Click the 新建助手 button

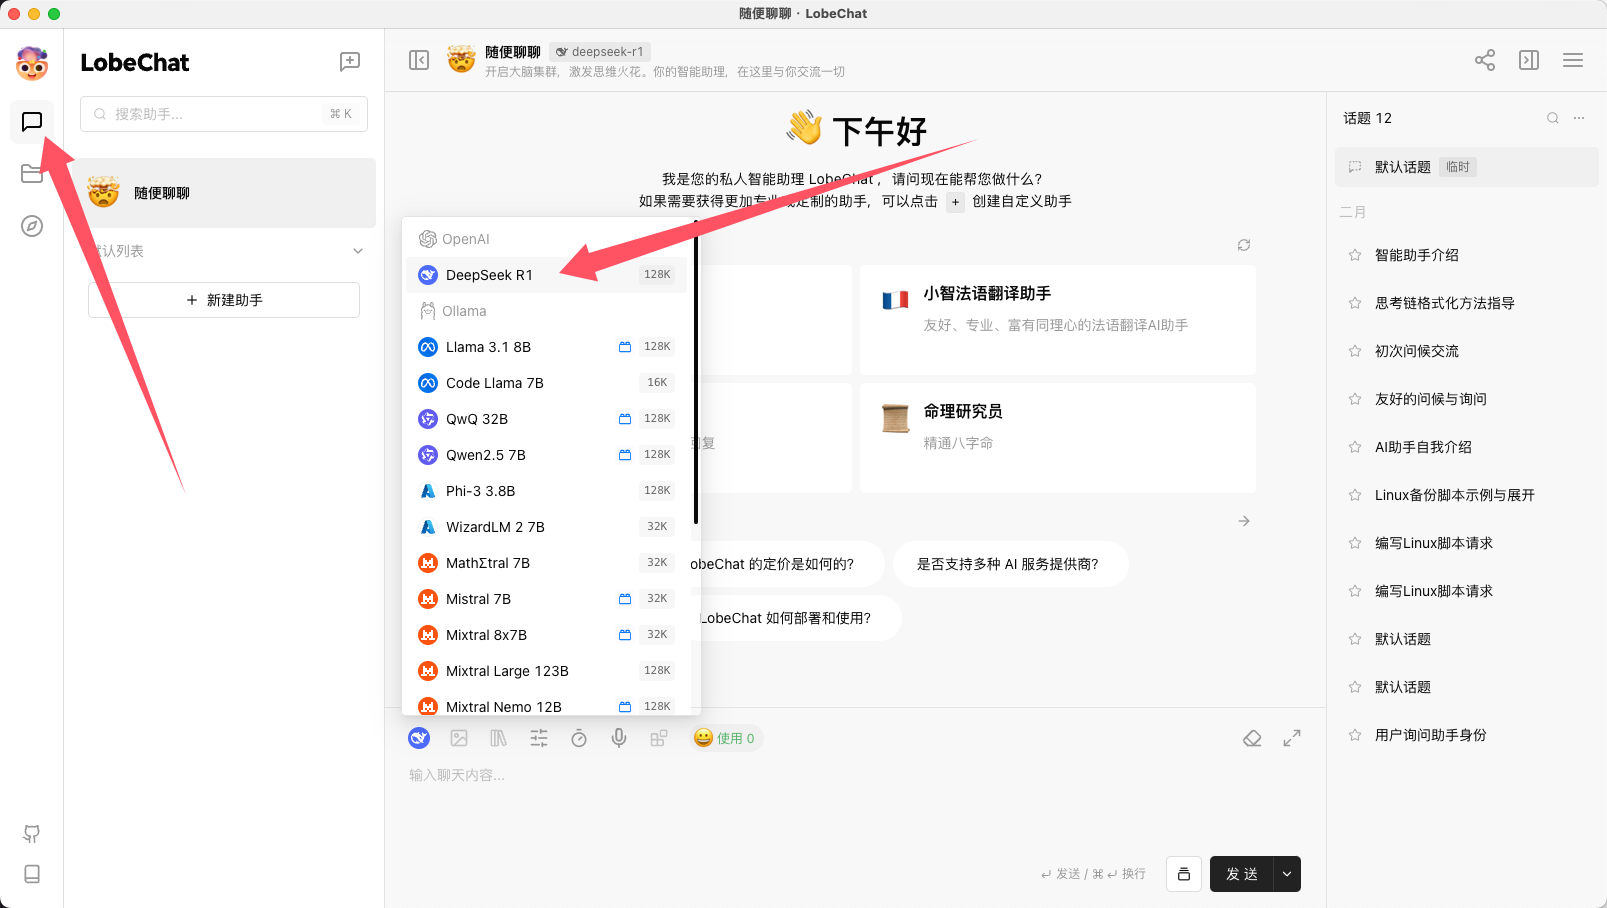click(x=224, y=300)
